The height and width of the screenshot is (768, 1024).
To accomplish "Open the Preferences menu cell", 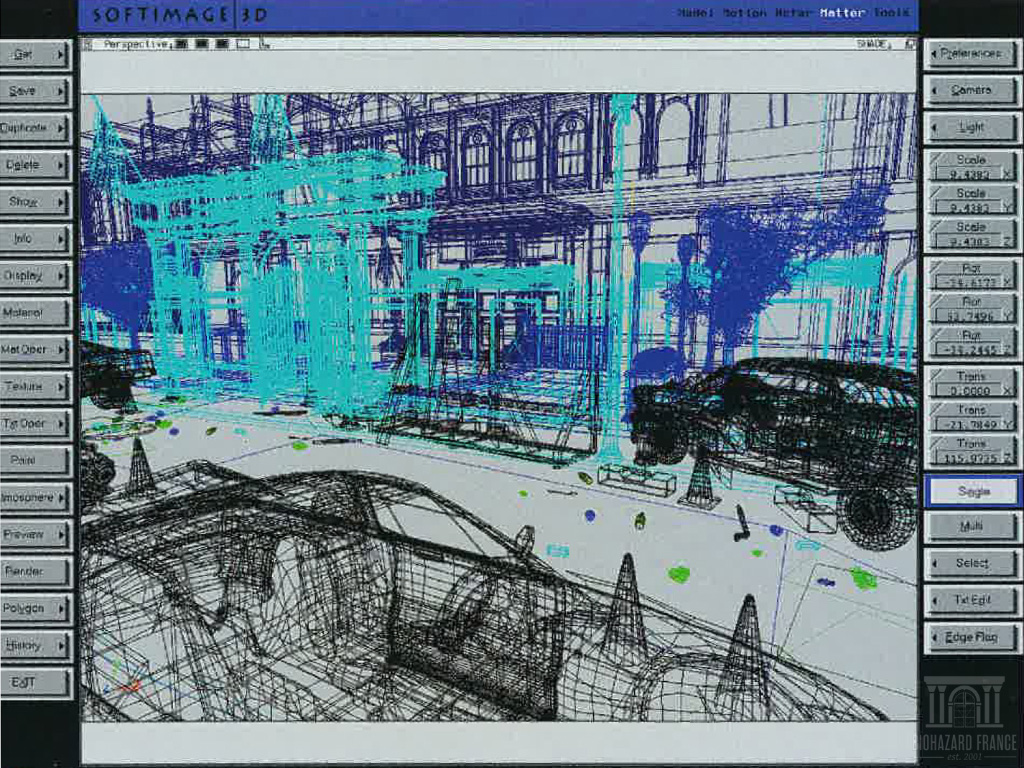I will click(x=971, y=54).
